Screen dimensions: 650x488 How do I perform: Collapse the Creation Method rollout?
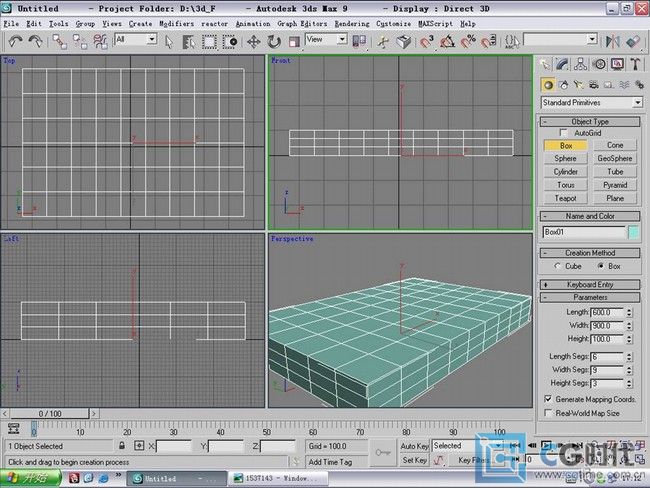point(590,252)
